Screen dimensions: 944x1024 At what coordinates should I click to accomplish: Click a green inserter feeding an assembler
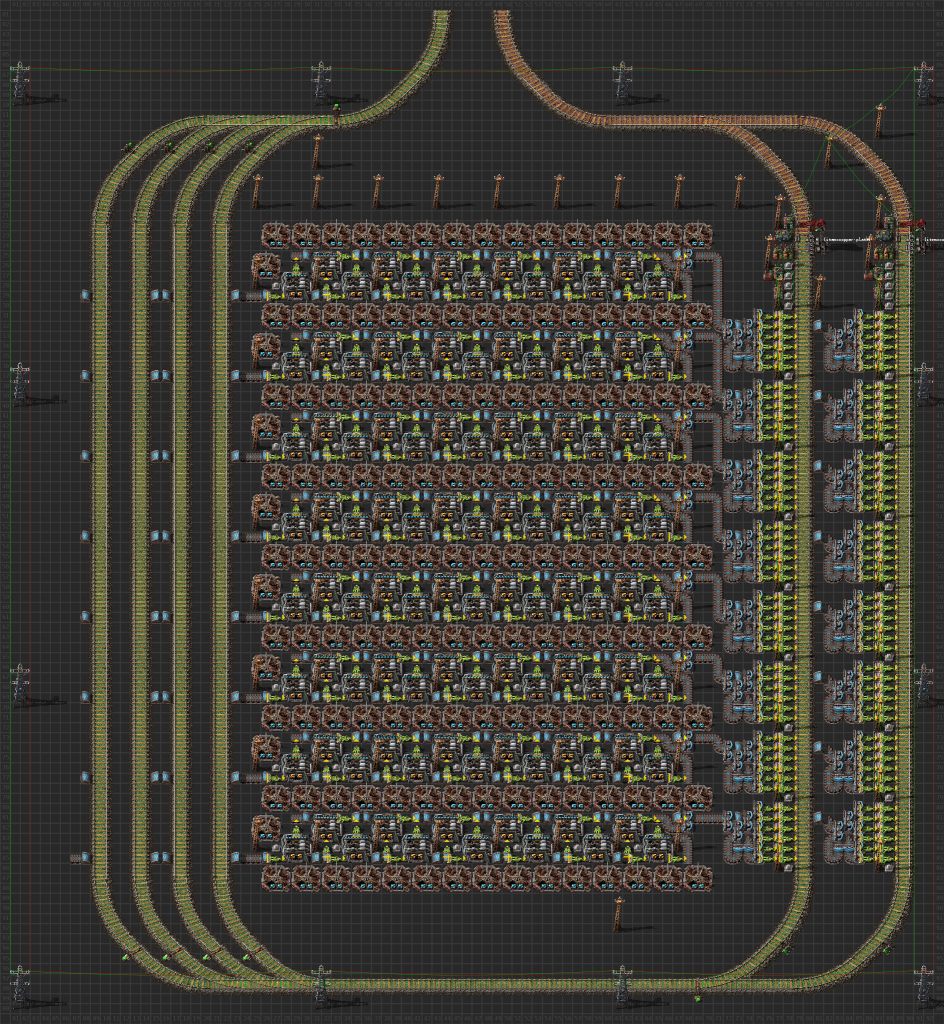tap(356, 268)
